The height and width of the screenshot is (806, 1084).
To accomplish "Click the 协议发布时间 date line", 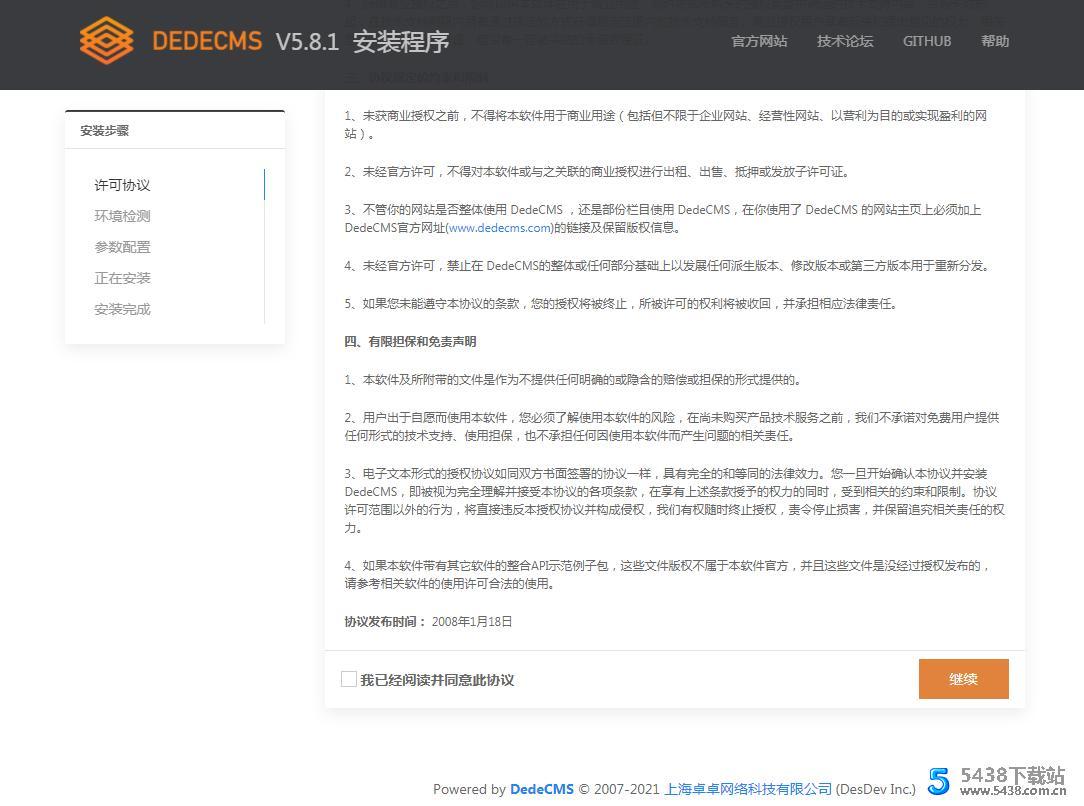I will 428,622.
